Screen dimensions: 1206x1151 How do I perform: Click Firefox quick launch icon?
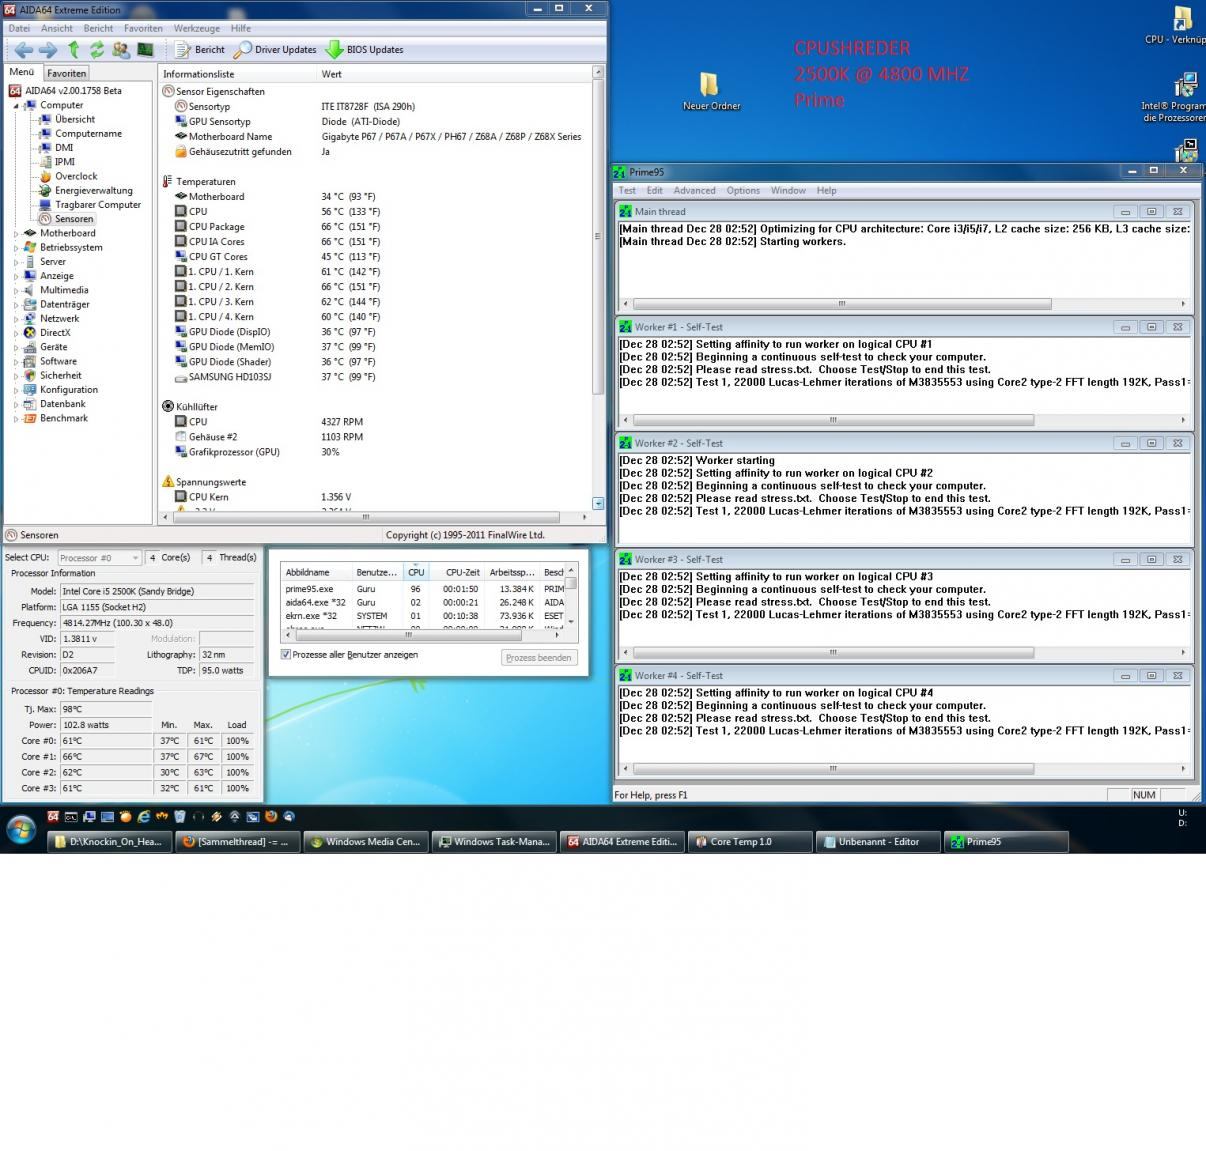coord(271,816)
